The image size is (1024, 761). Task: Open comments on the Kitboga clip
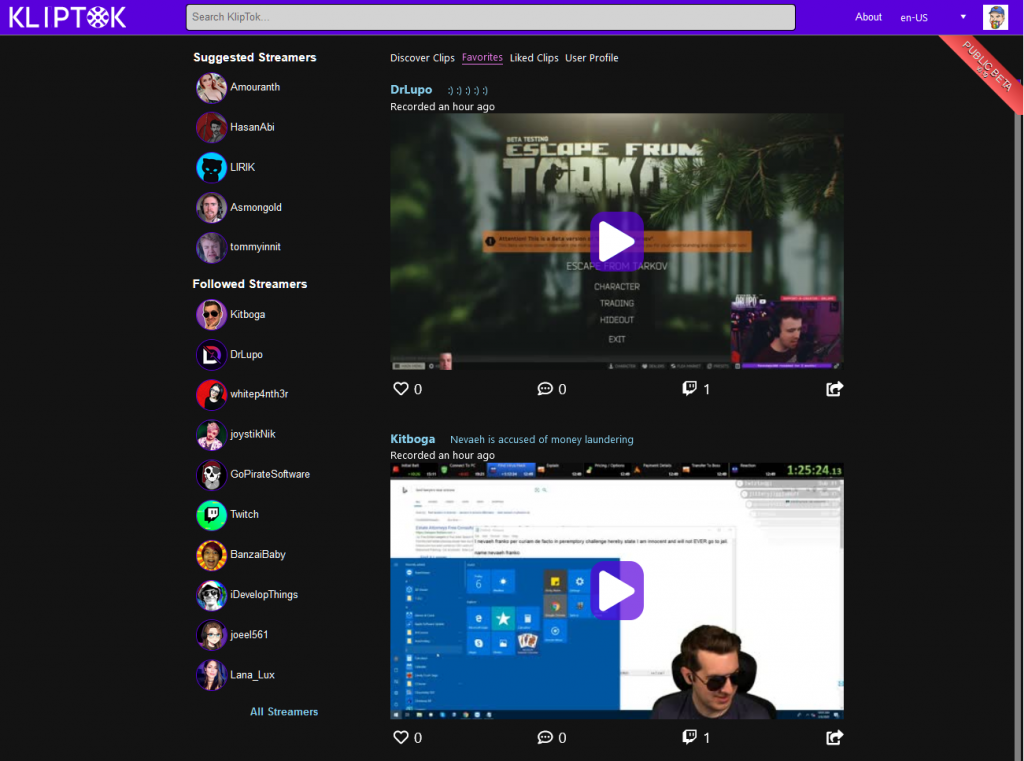click(x=545, y=737)
